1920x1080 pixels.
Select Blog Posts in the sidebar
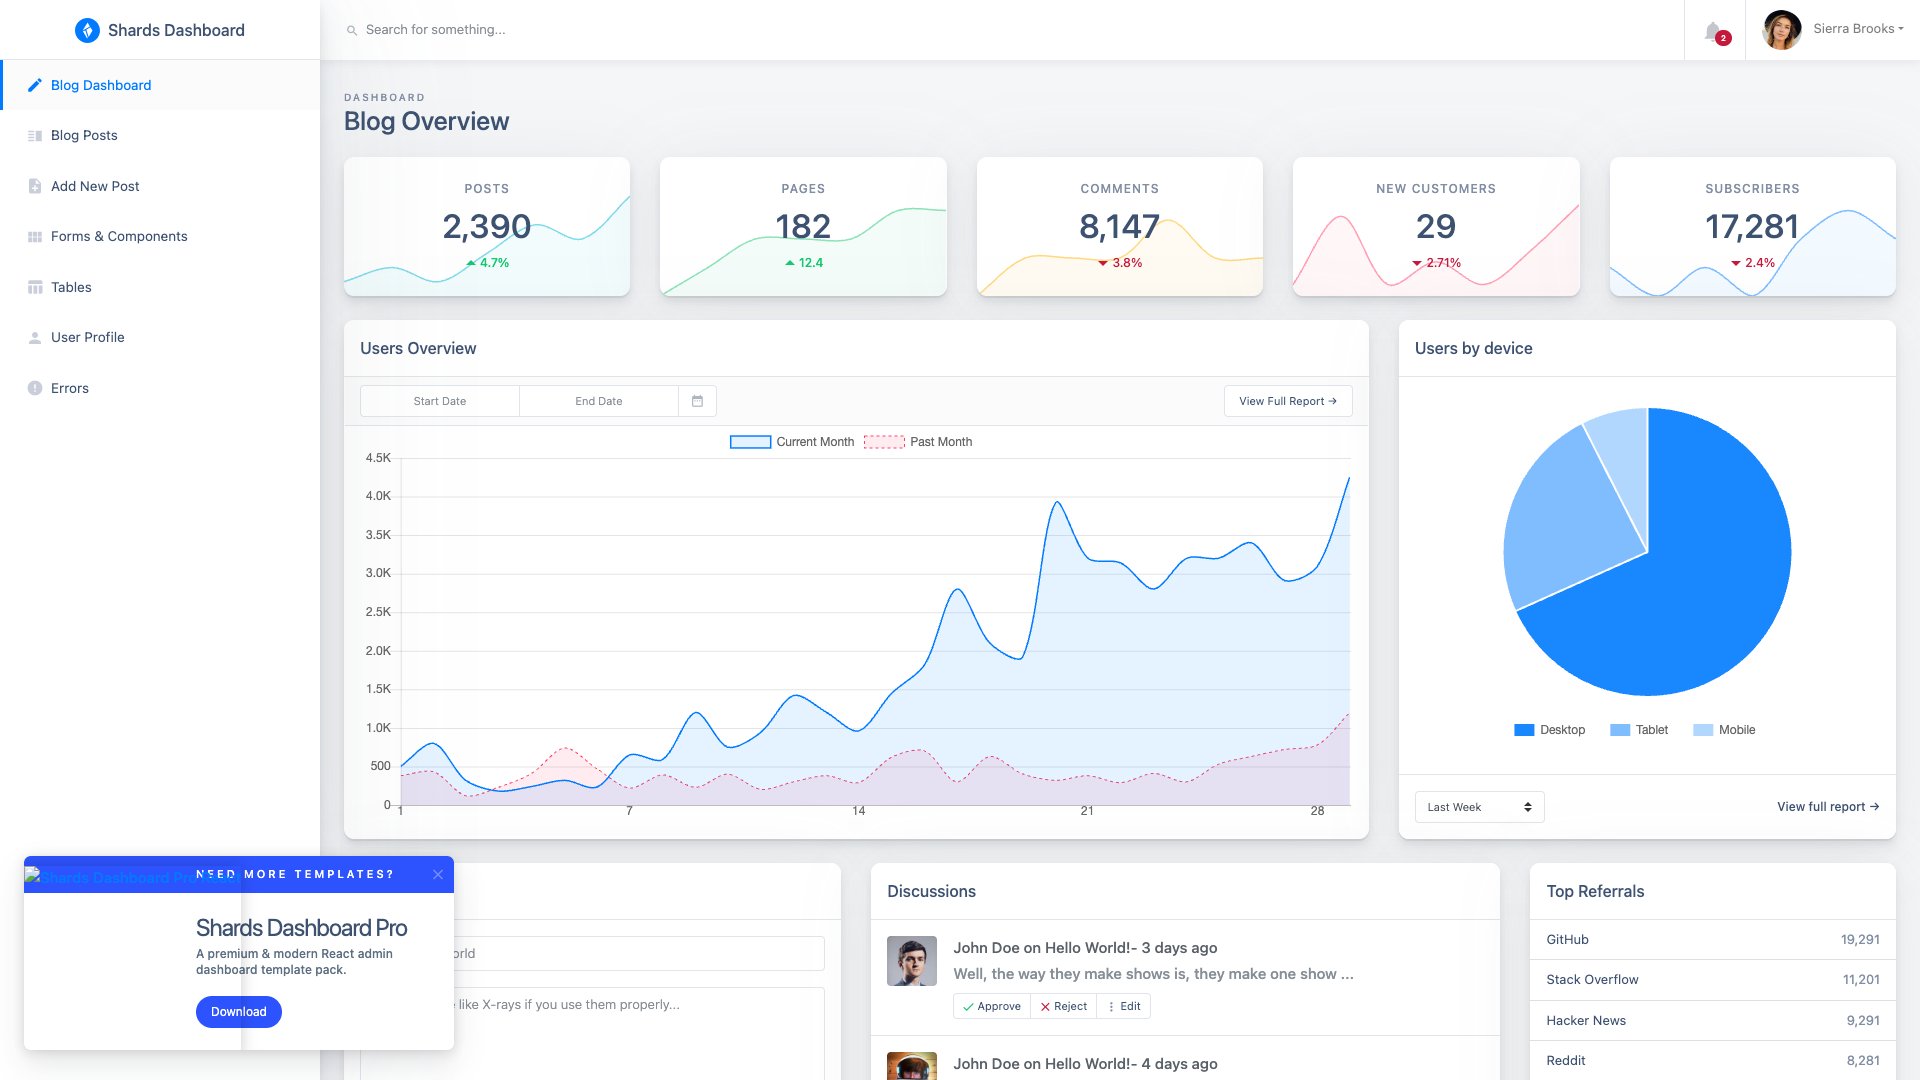85,135
